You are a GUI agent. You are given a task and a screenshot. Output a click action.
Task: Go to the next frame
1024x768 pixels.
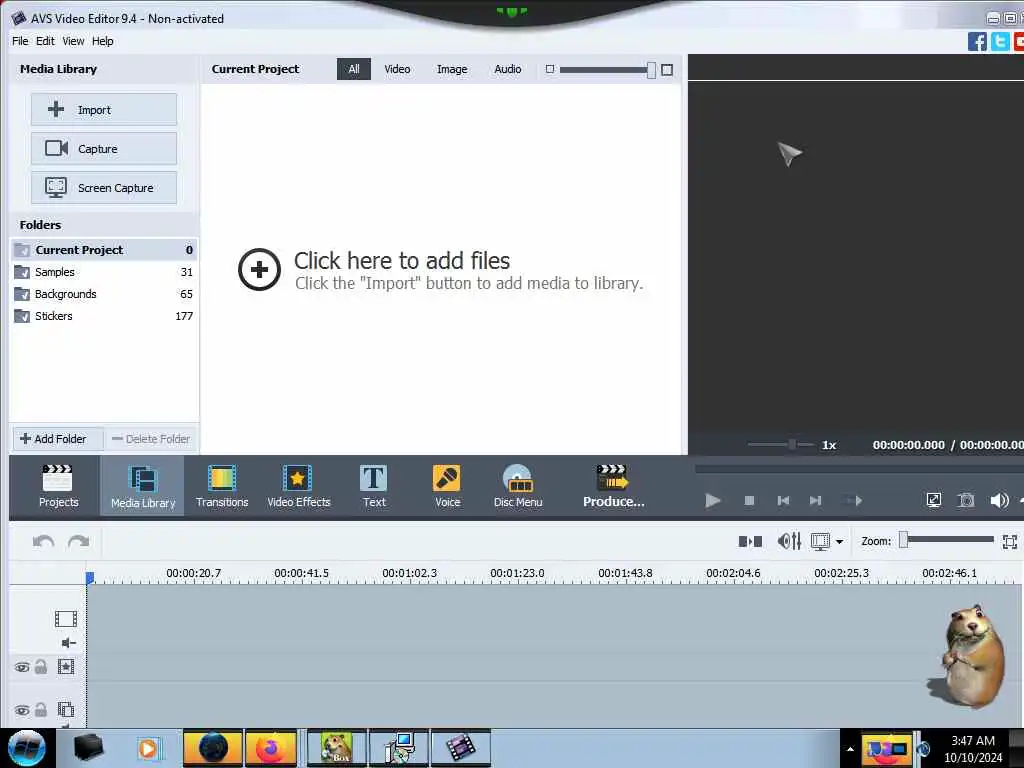click(x=815, y=500)
